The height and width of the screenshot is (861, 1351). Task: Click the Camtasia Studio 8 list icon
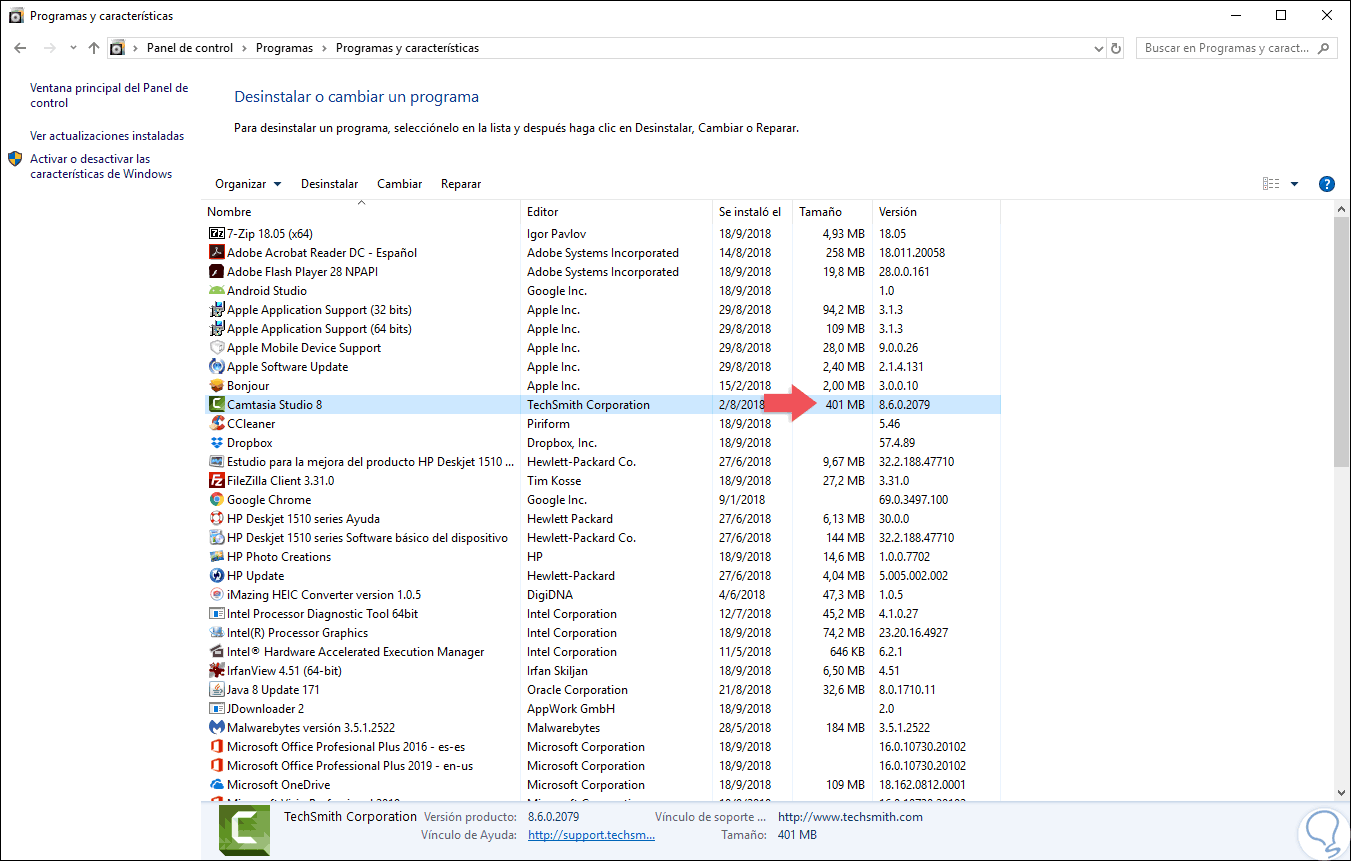pyautogui.click(x=216, y=405)
